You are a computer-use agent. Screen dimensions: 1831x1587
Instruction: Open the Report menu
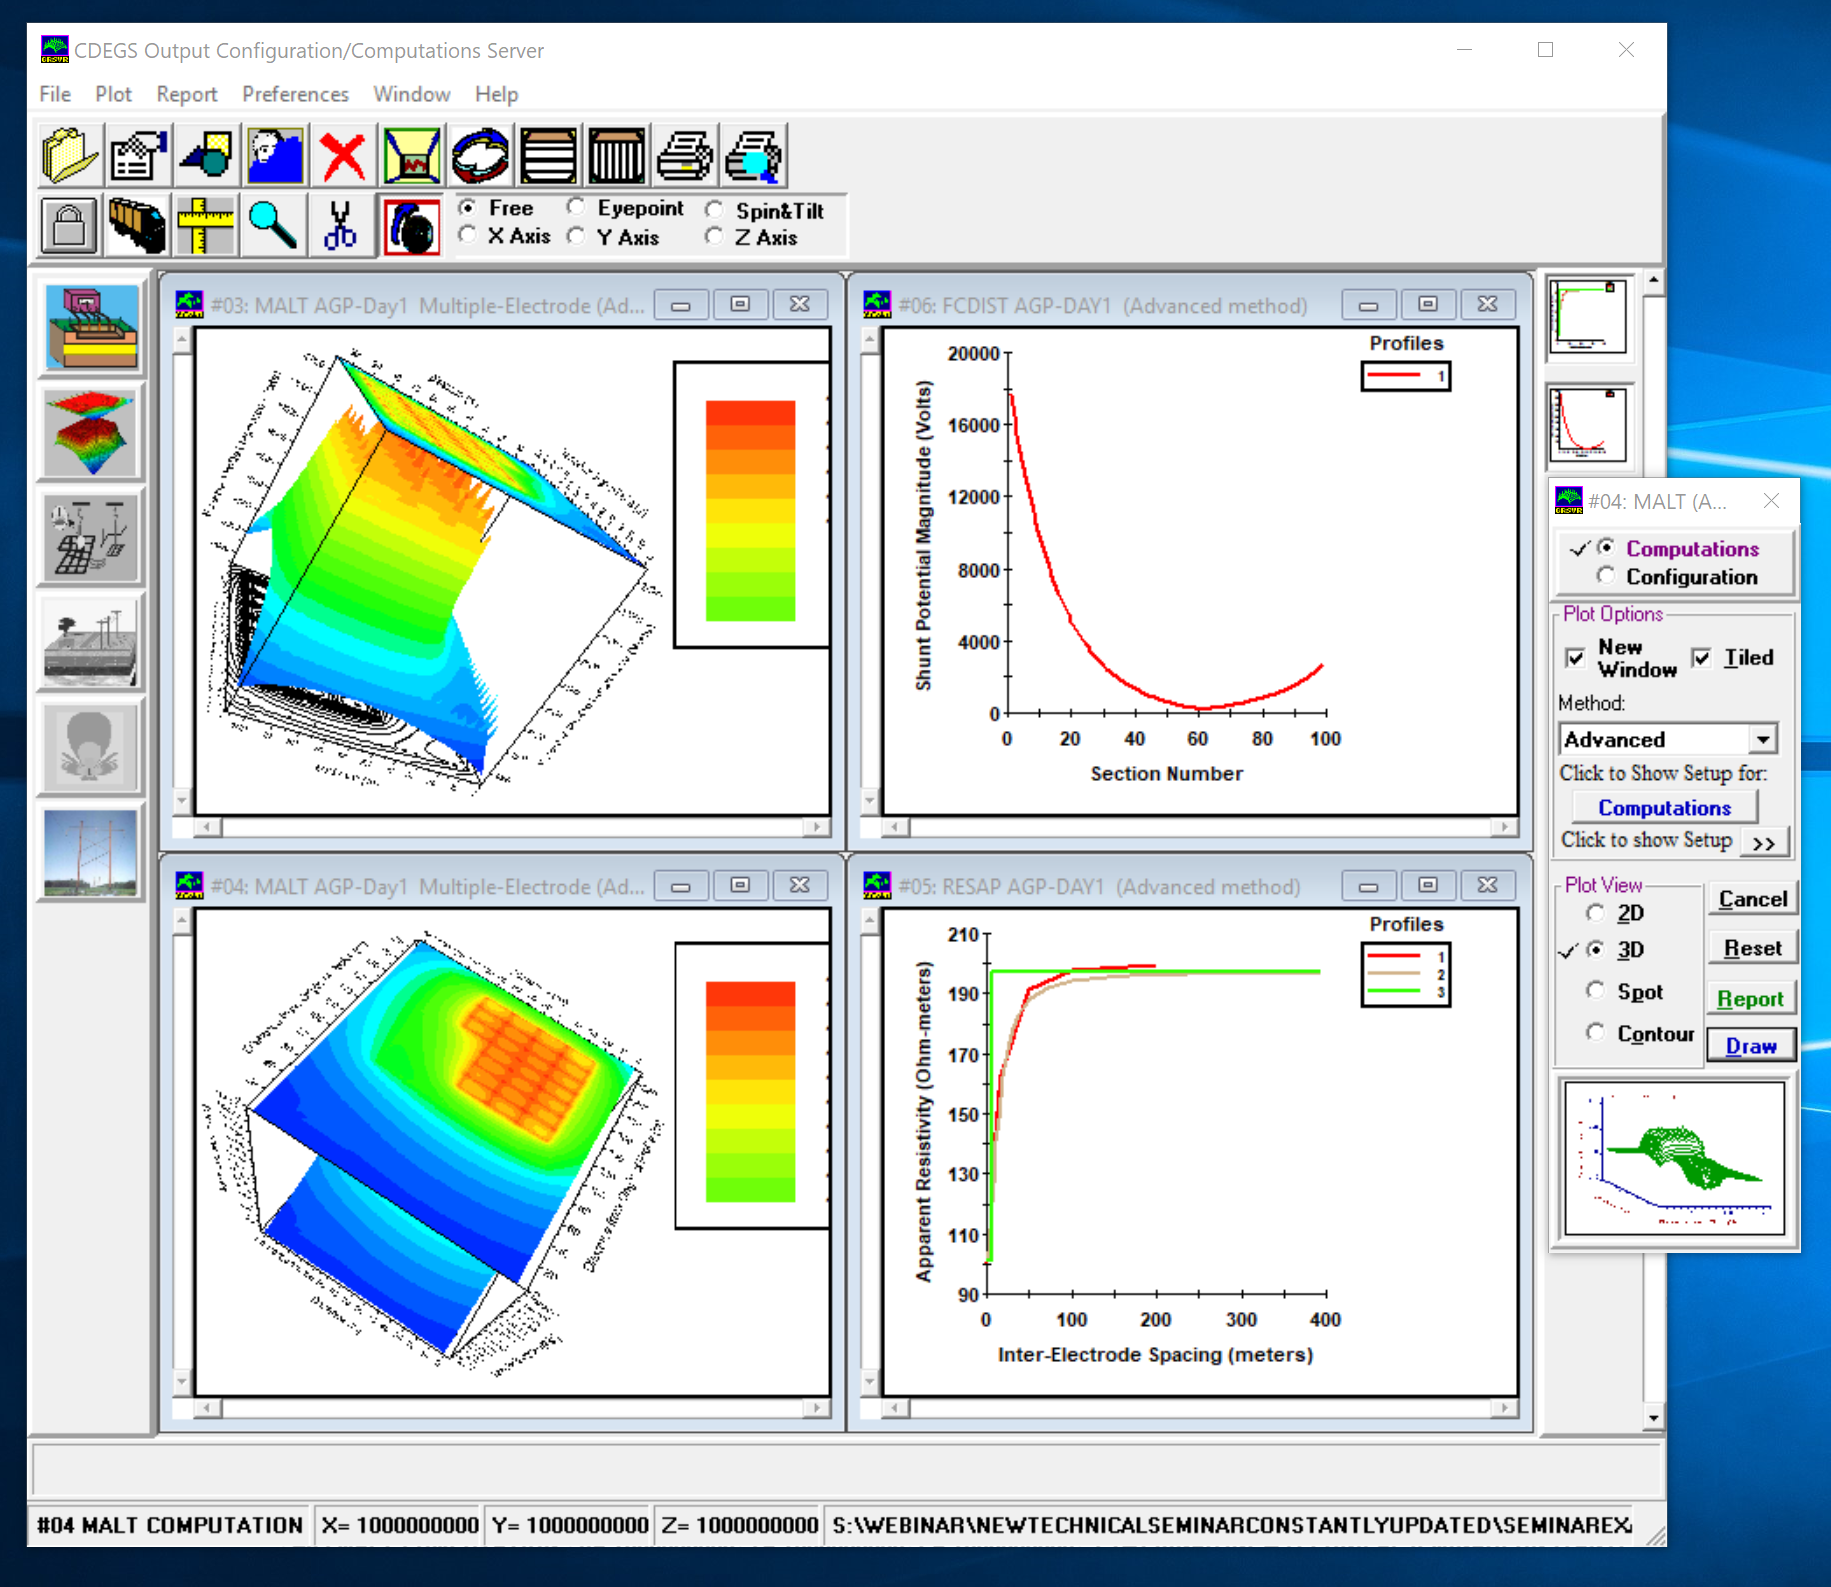point(186,94)
